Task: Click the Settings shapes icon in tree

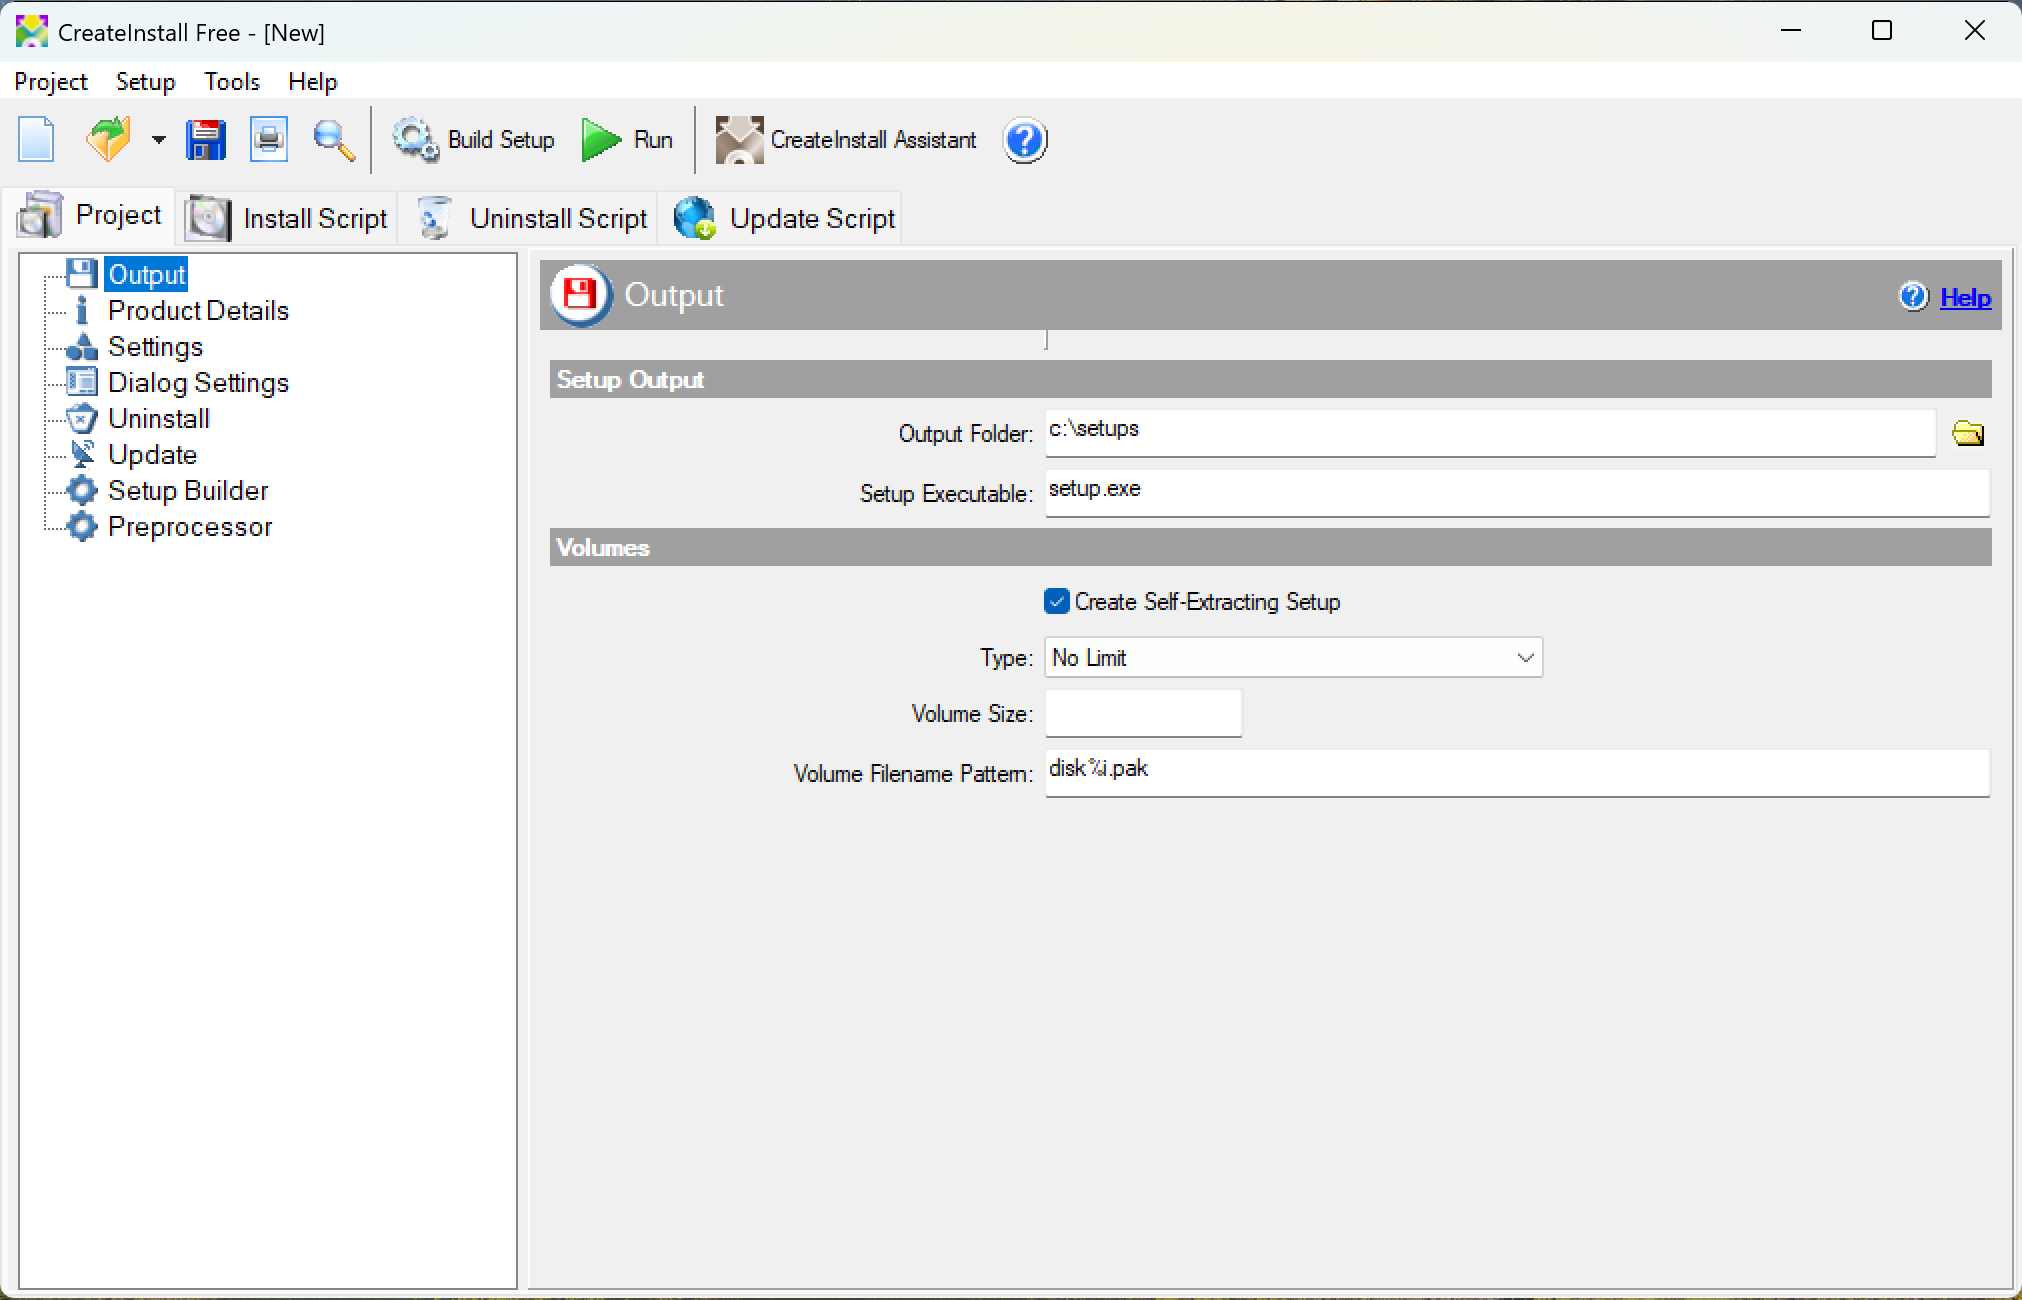Action: click(82, 346)
